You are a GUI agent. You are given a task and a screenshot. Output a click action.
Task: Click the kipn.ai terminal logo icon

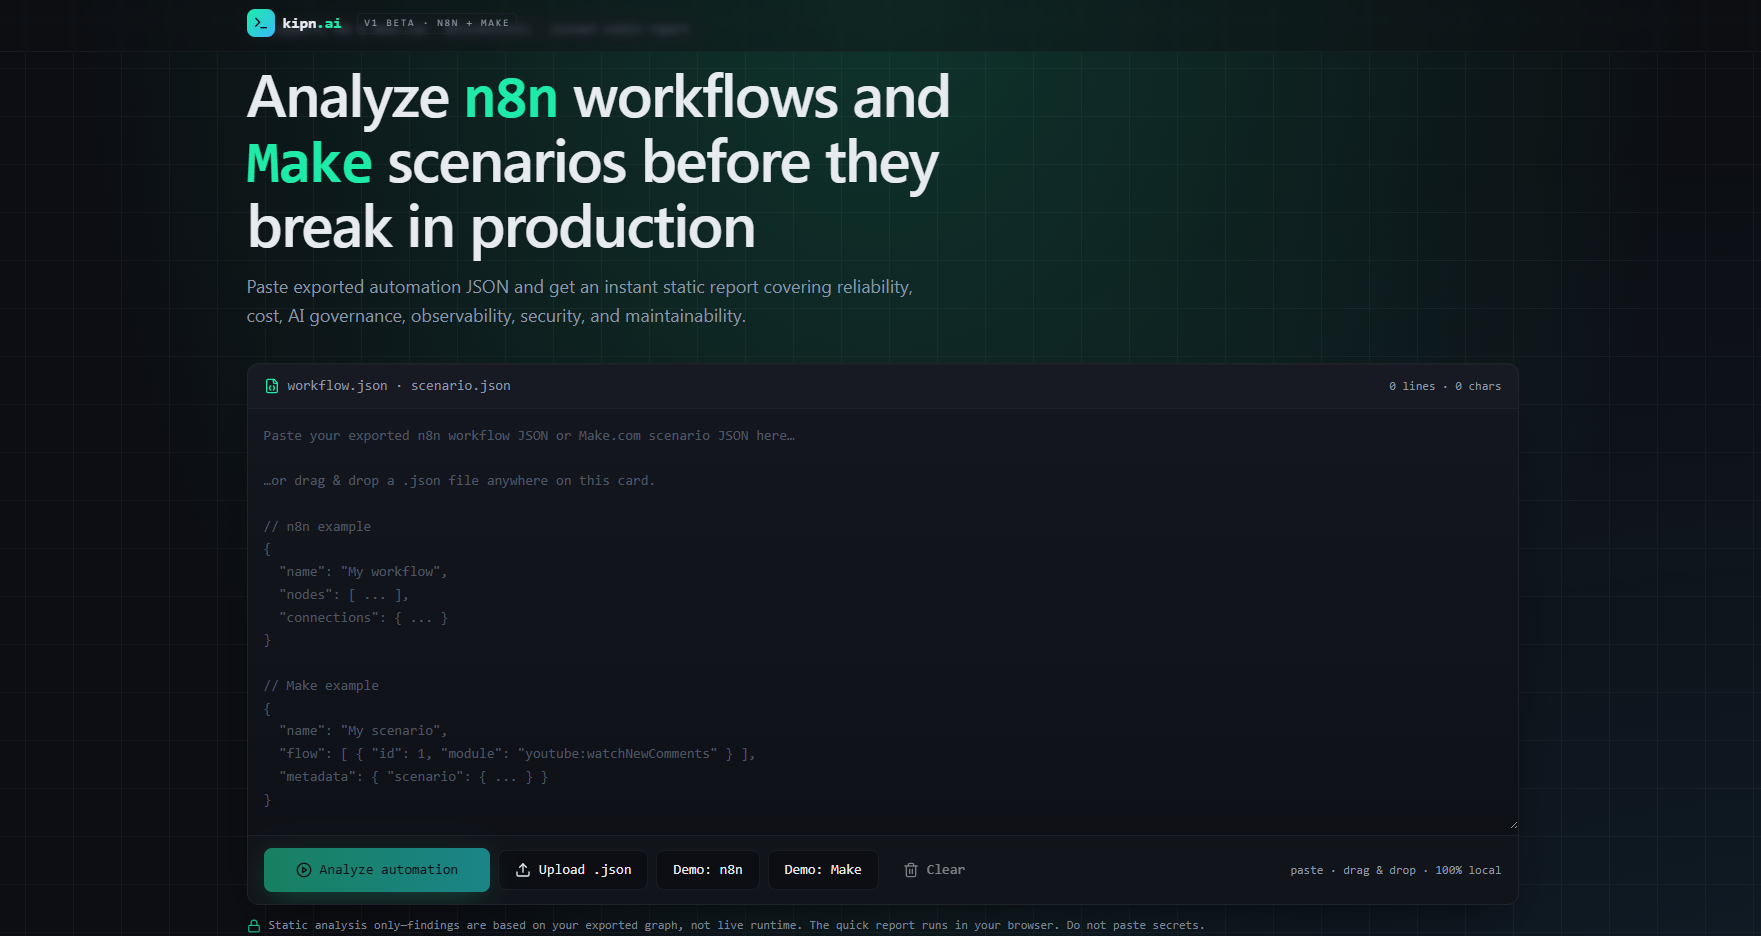260,23
